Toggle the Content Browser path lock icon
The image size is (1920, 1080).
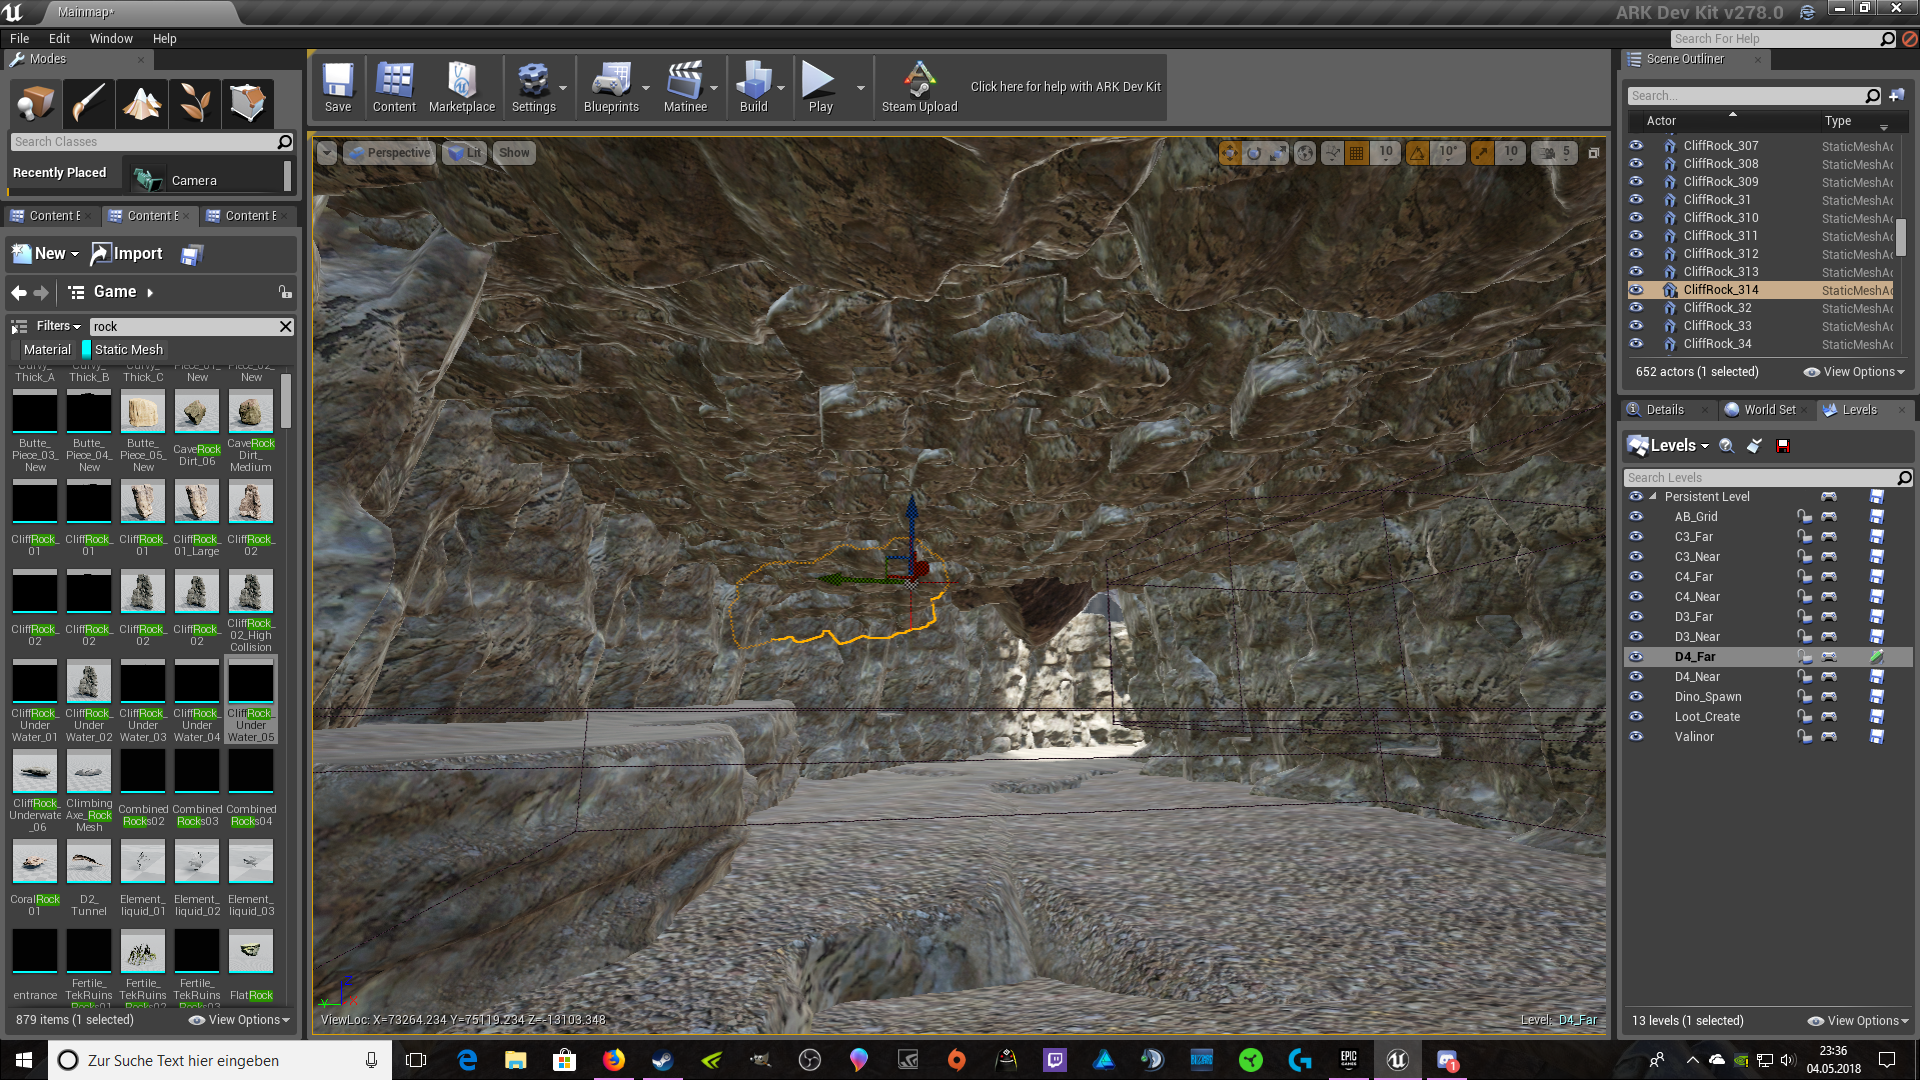285,292
